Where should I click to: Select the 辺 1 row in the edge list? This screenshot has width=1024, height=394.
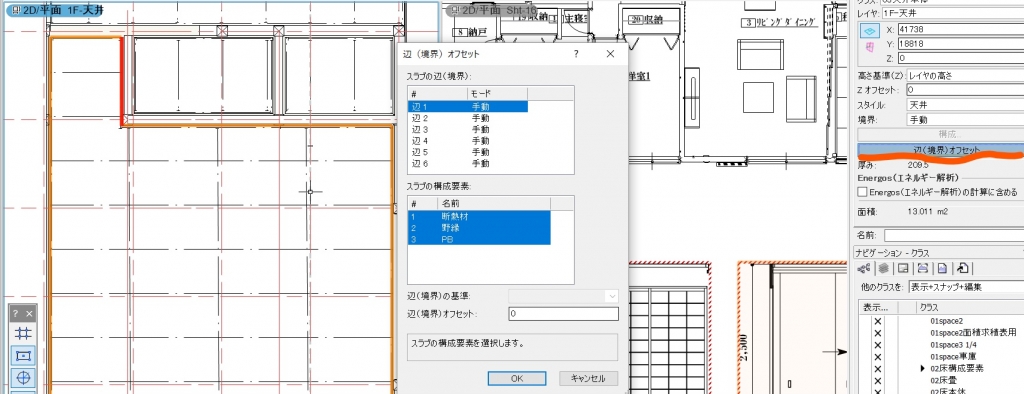click(x=468, y=107)
